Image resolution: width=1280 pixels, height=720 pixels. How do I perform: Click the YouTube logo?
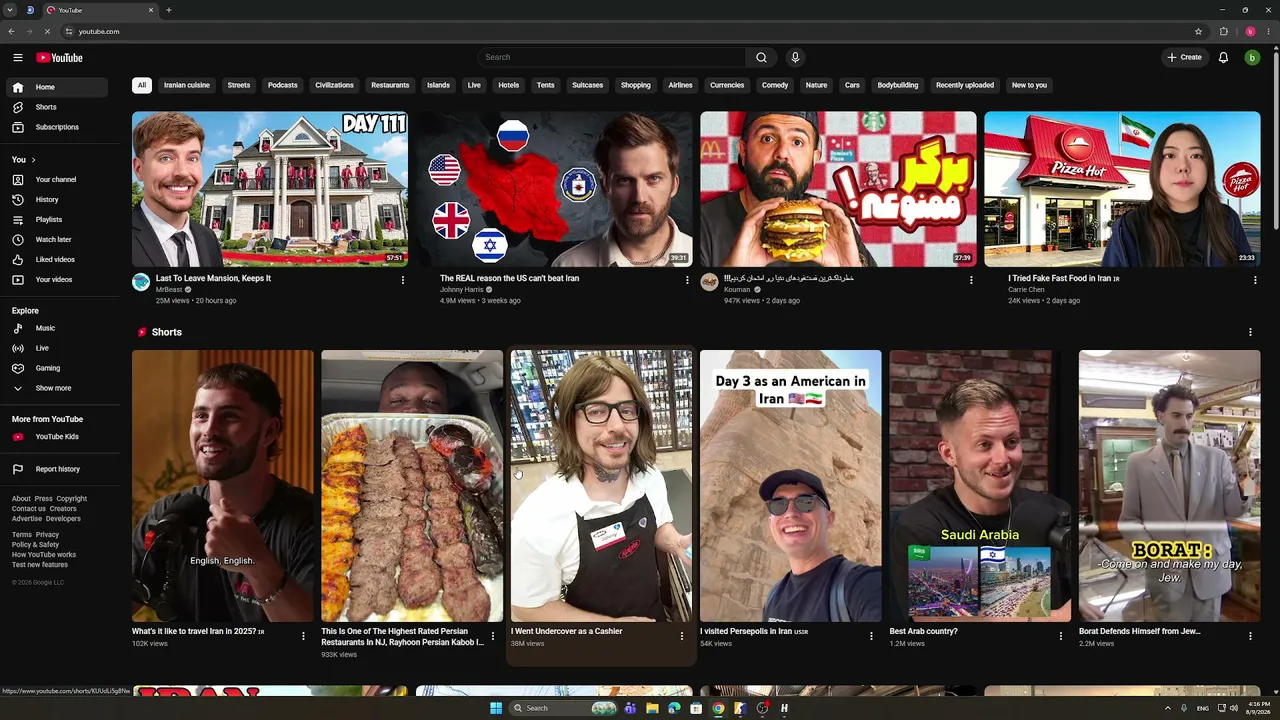tap(60, 58)
